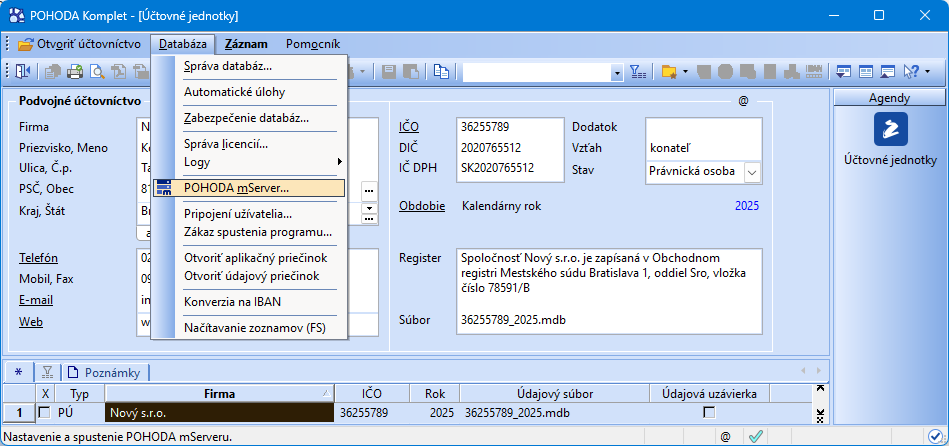Switch to the Poznámky tab
Viewport: 949px width, 446px height.
click(108, 372)
